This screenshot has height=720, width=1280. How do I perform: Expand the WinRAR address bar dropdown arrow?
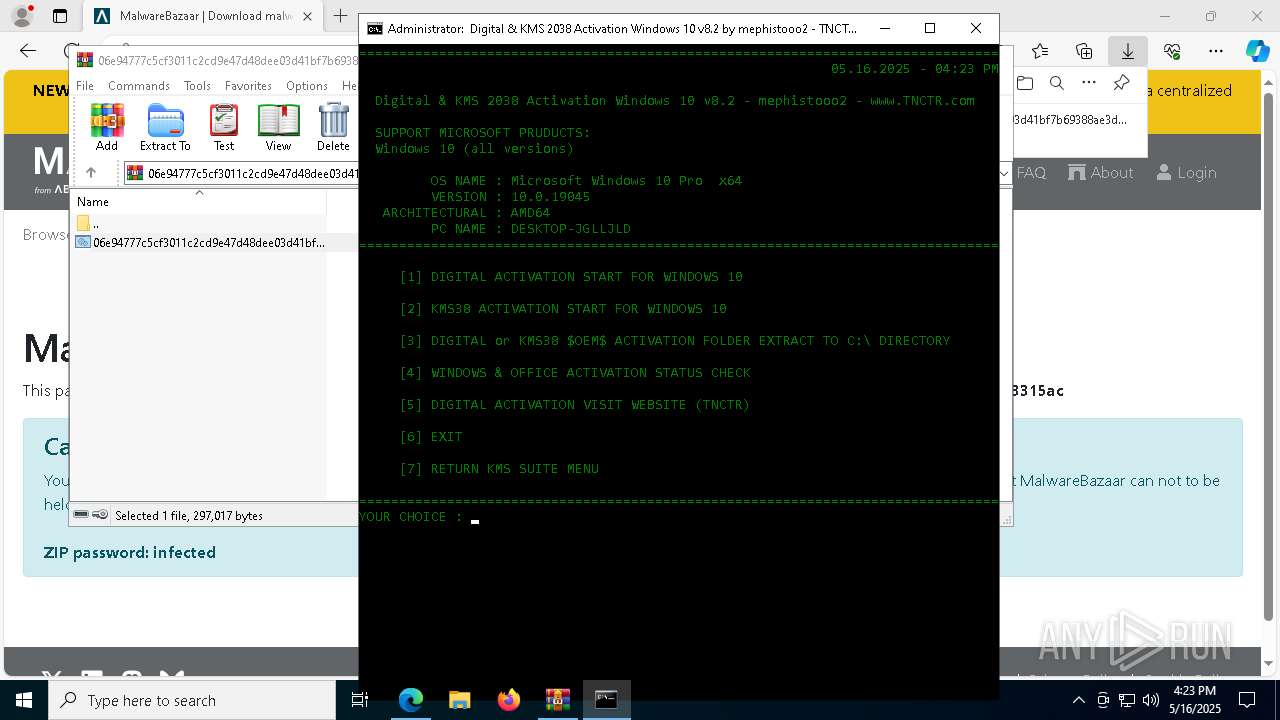click(1003, 173)
